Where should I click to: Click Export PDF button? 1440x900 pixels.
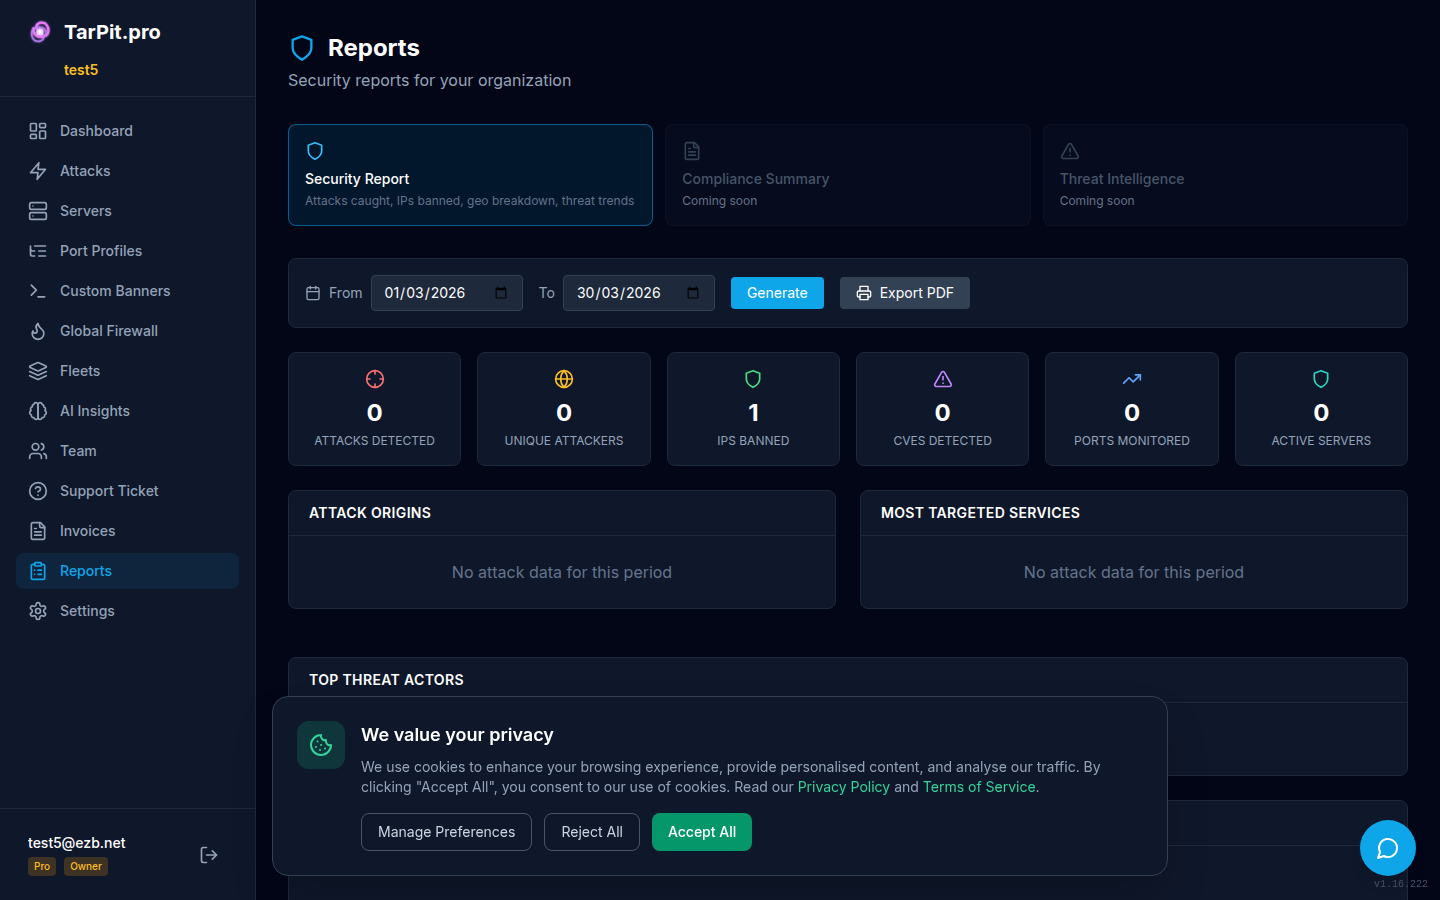(905, 293)
